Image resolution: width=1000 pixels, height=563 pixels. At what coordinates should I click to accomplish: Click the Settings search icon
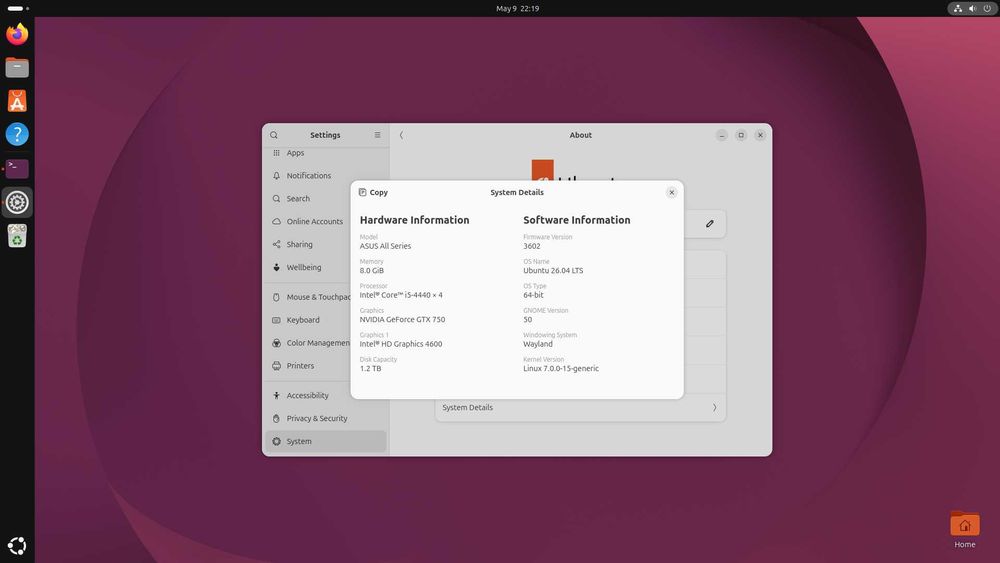click(274, 135)
